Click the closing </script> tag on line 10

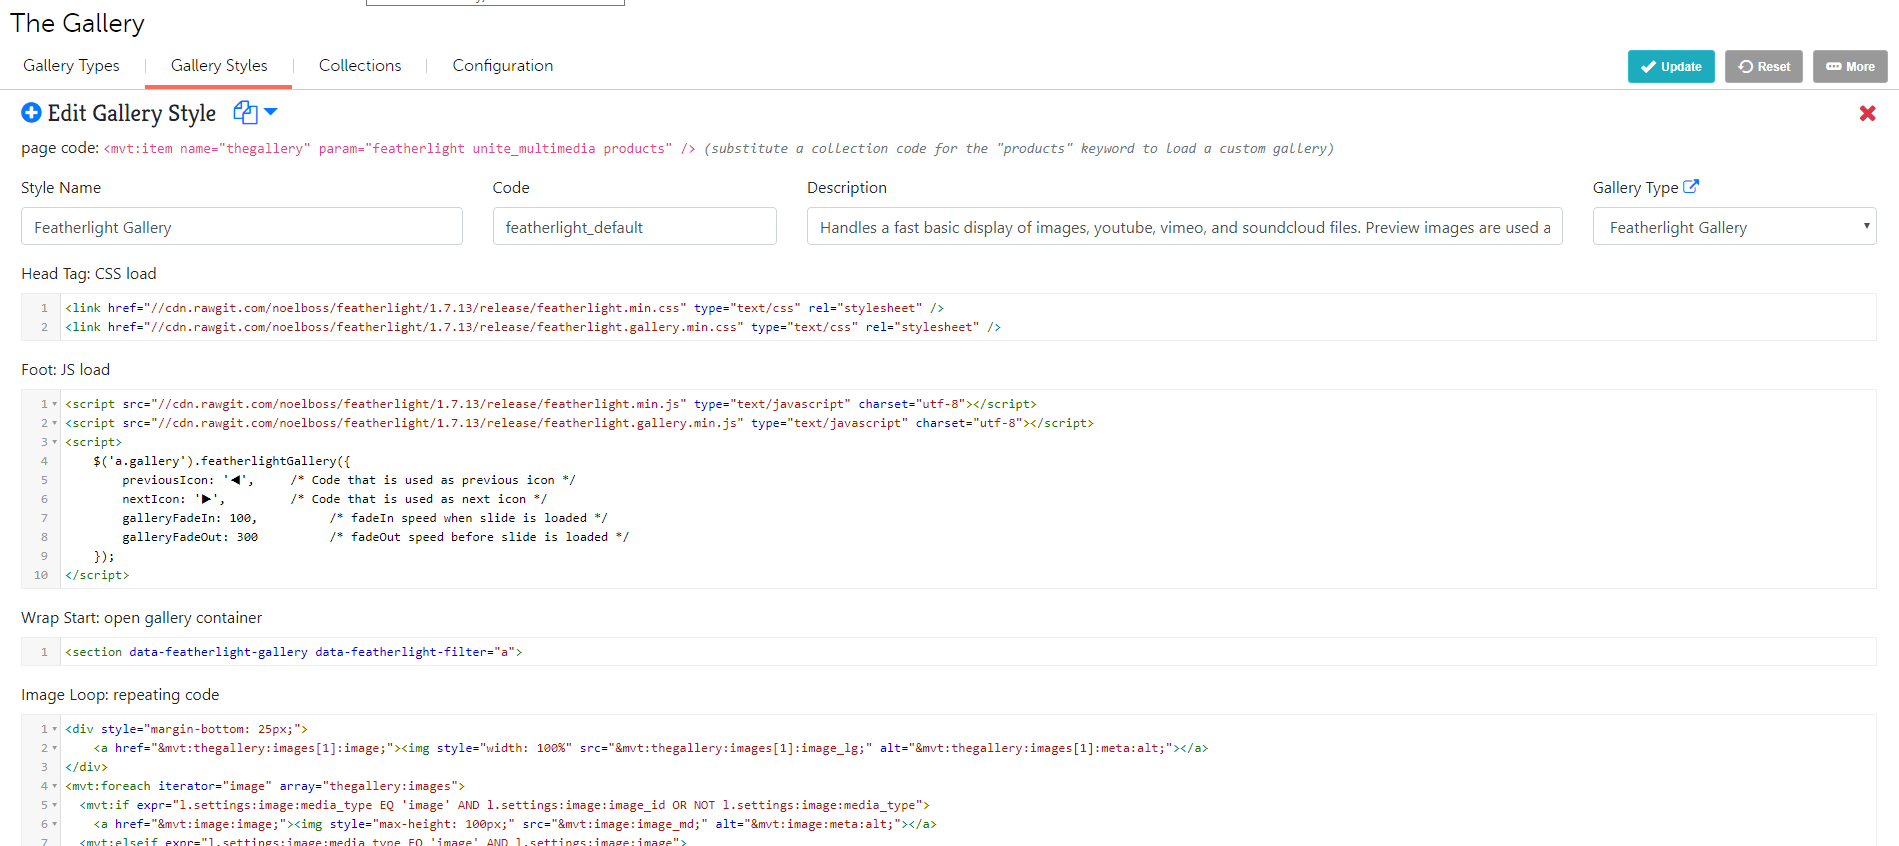[x=97, y=575]
